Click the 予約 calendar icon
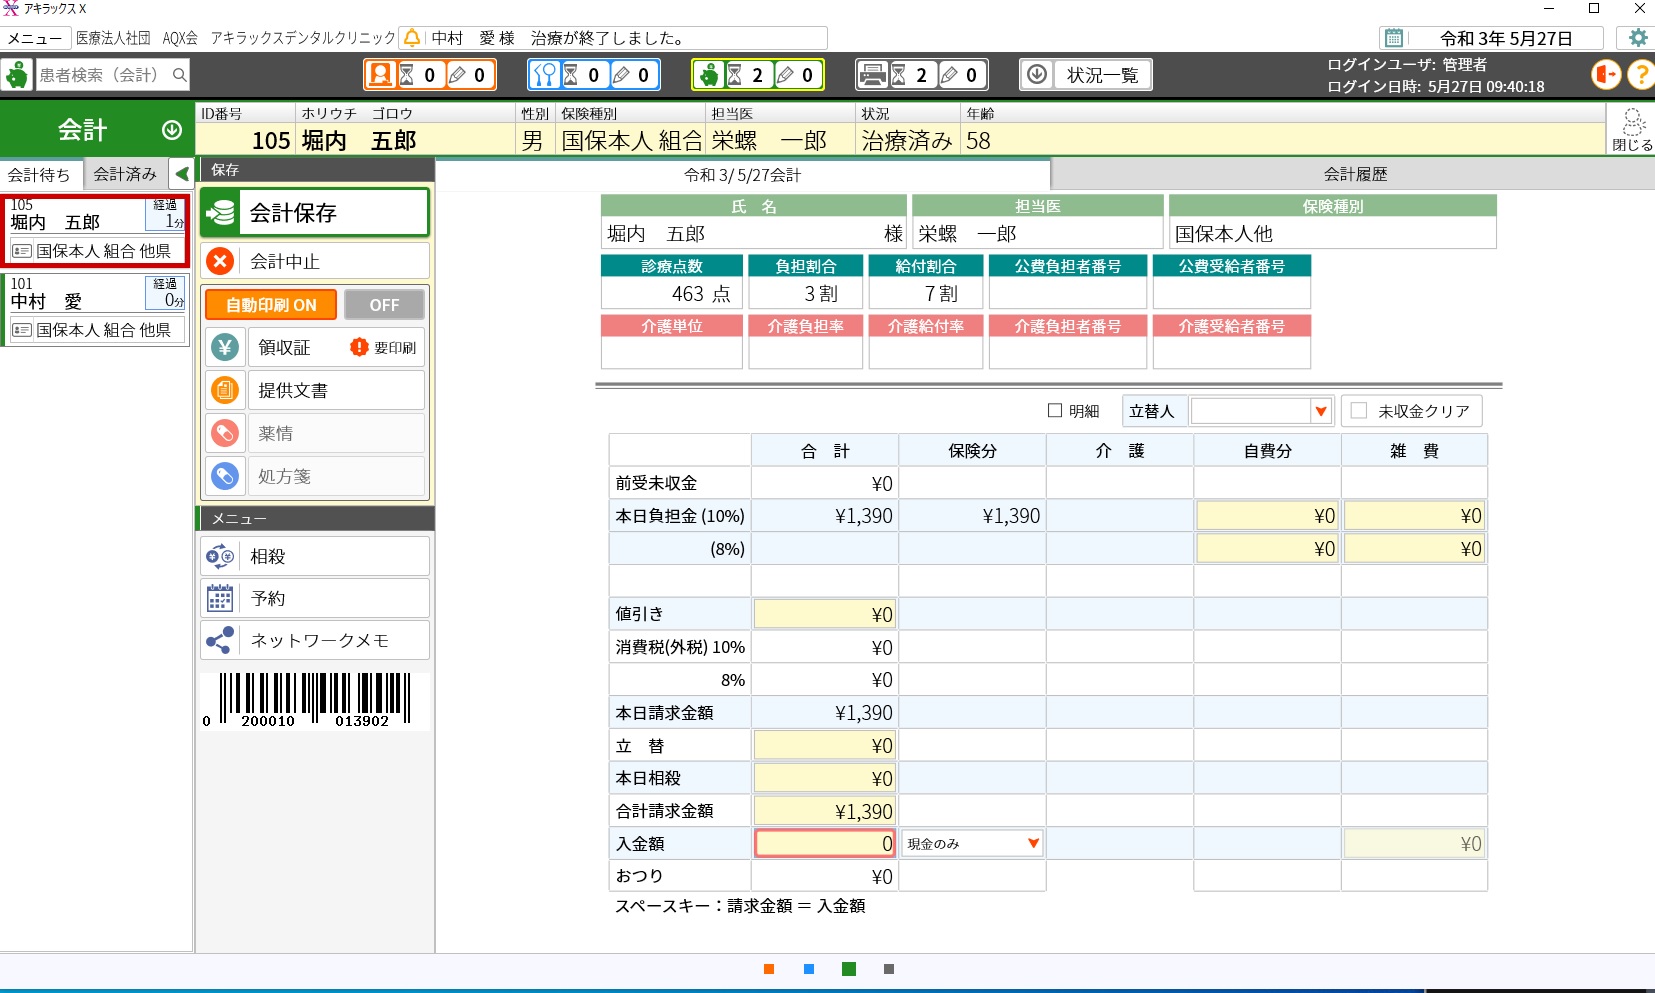Viewport: 1655px width, 993px height. (220, 598)
